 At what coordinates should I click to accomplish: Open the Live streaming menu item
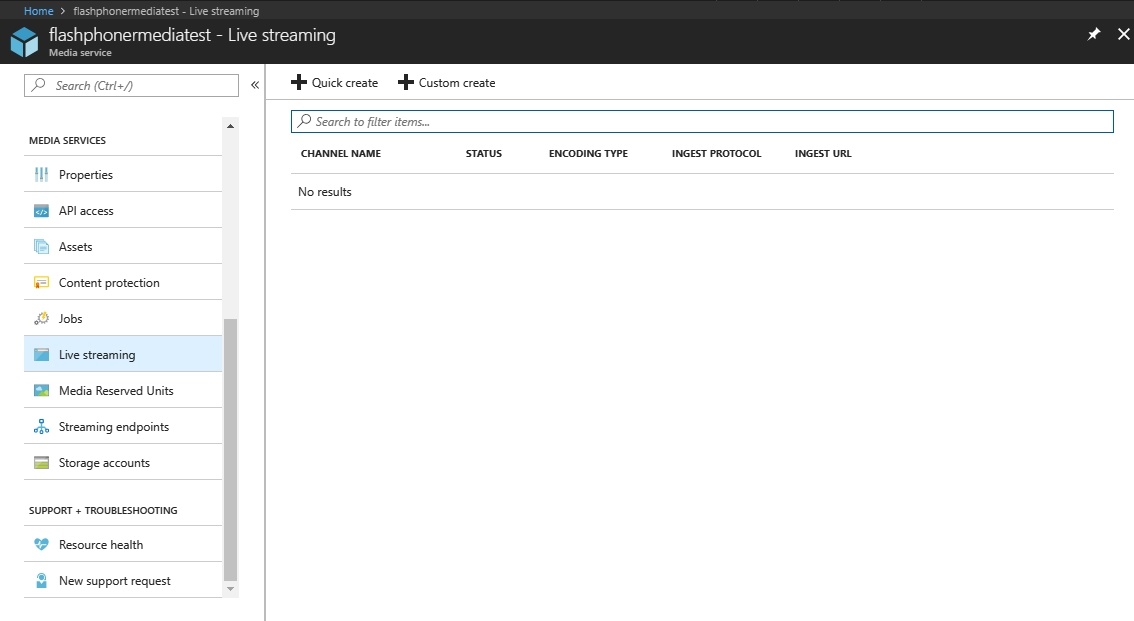tap(97, 355)
